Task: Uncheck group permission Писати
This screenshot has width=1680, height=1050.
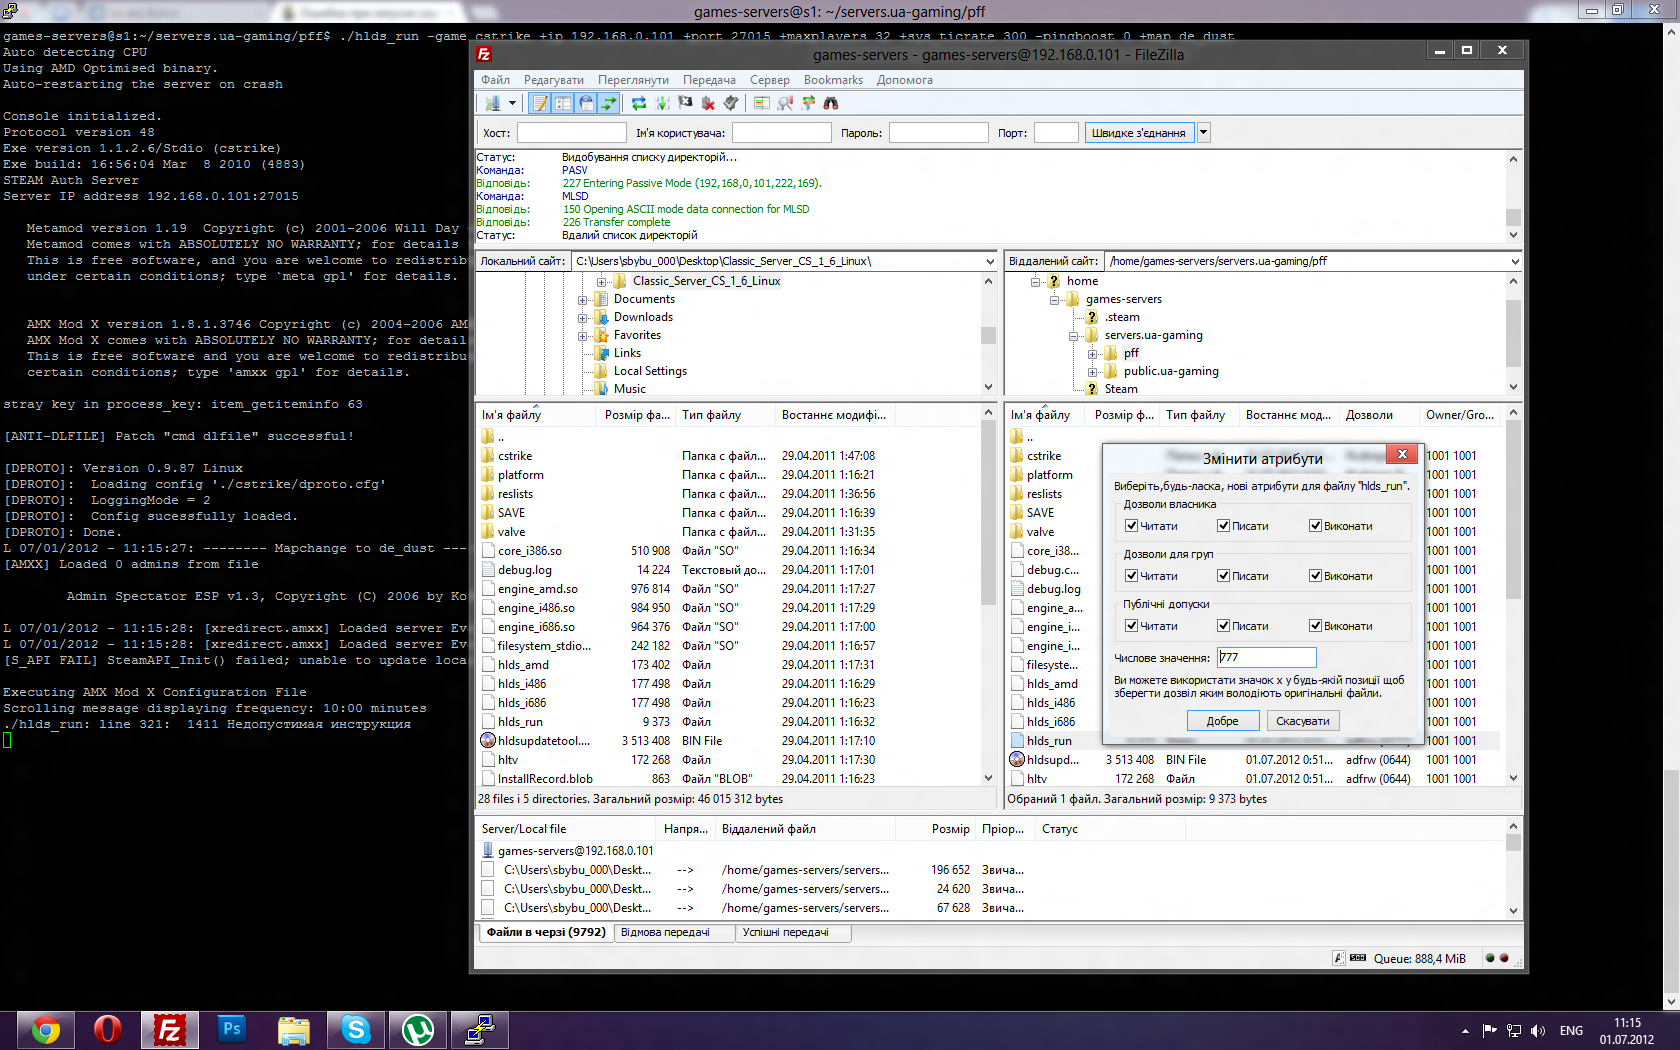Action: pyautogui.click(x=1223, y=576)
